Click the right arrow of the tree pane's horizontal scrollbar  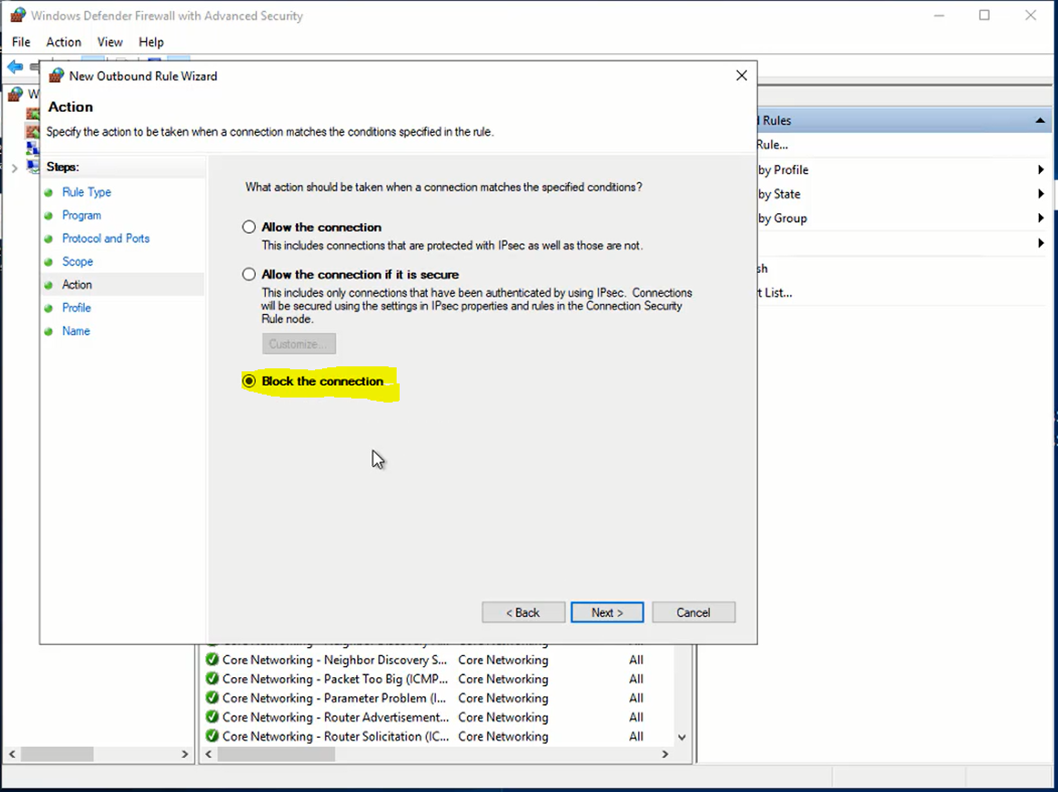[185, 754]
